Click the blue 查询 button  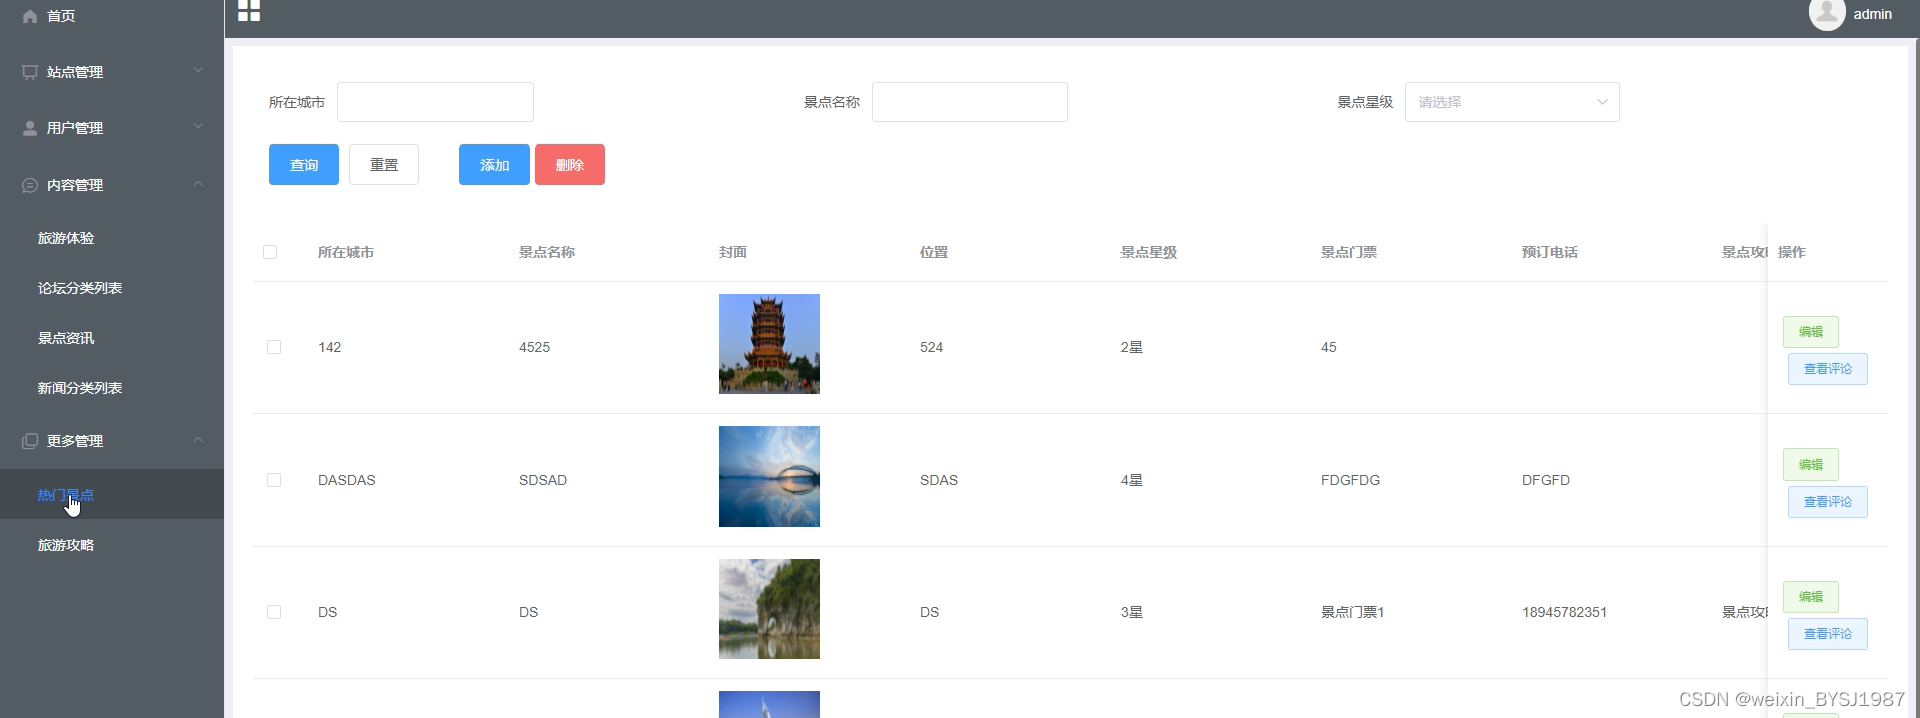[304, 165]
